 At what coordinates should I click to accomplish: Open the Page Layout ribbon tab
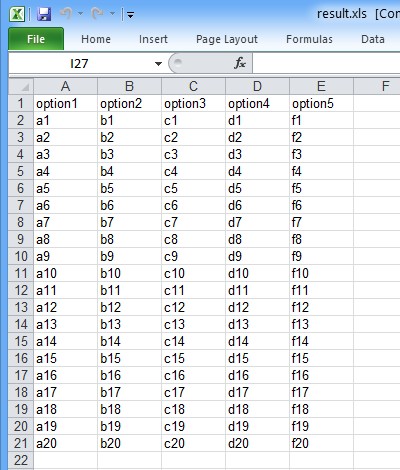point(227,39)
